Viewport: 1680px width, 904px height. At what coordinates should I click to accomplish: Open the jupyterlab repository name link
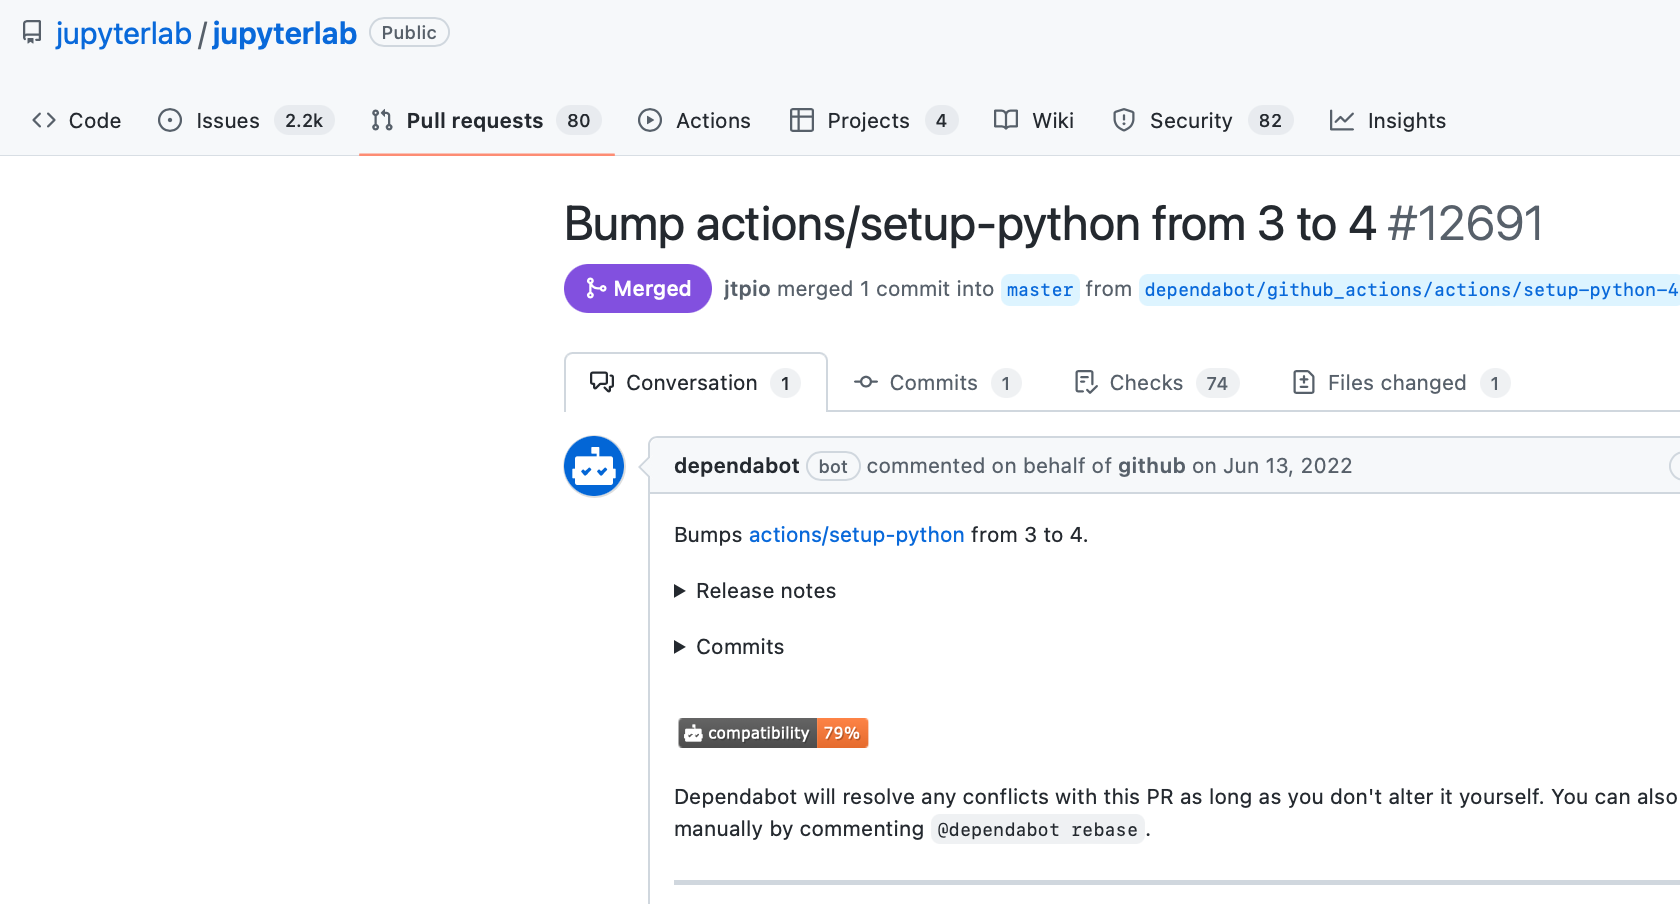click(x=284, y=33)
